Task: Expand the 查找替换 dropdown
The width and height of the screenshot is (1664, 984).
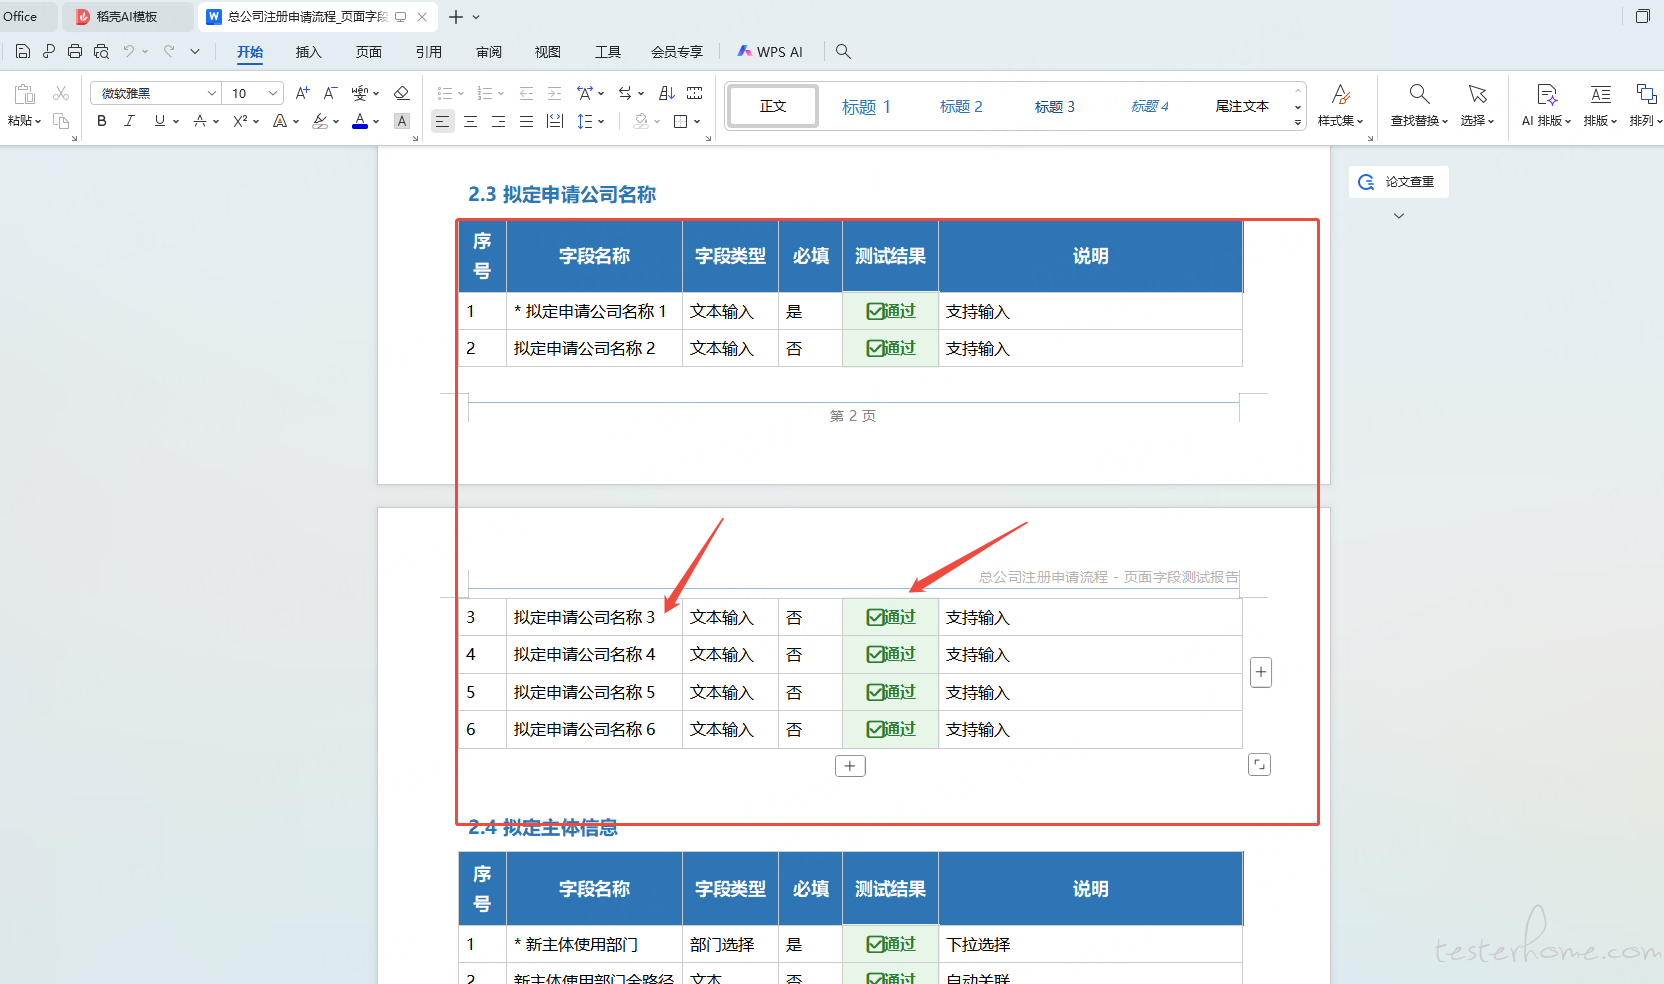Action: [x=1419, y=121]
